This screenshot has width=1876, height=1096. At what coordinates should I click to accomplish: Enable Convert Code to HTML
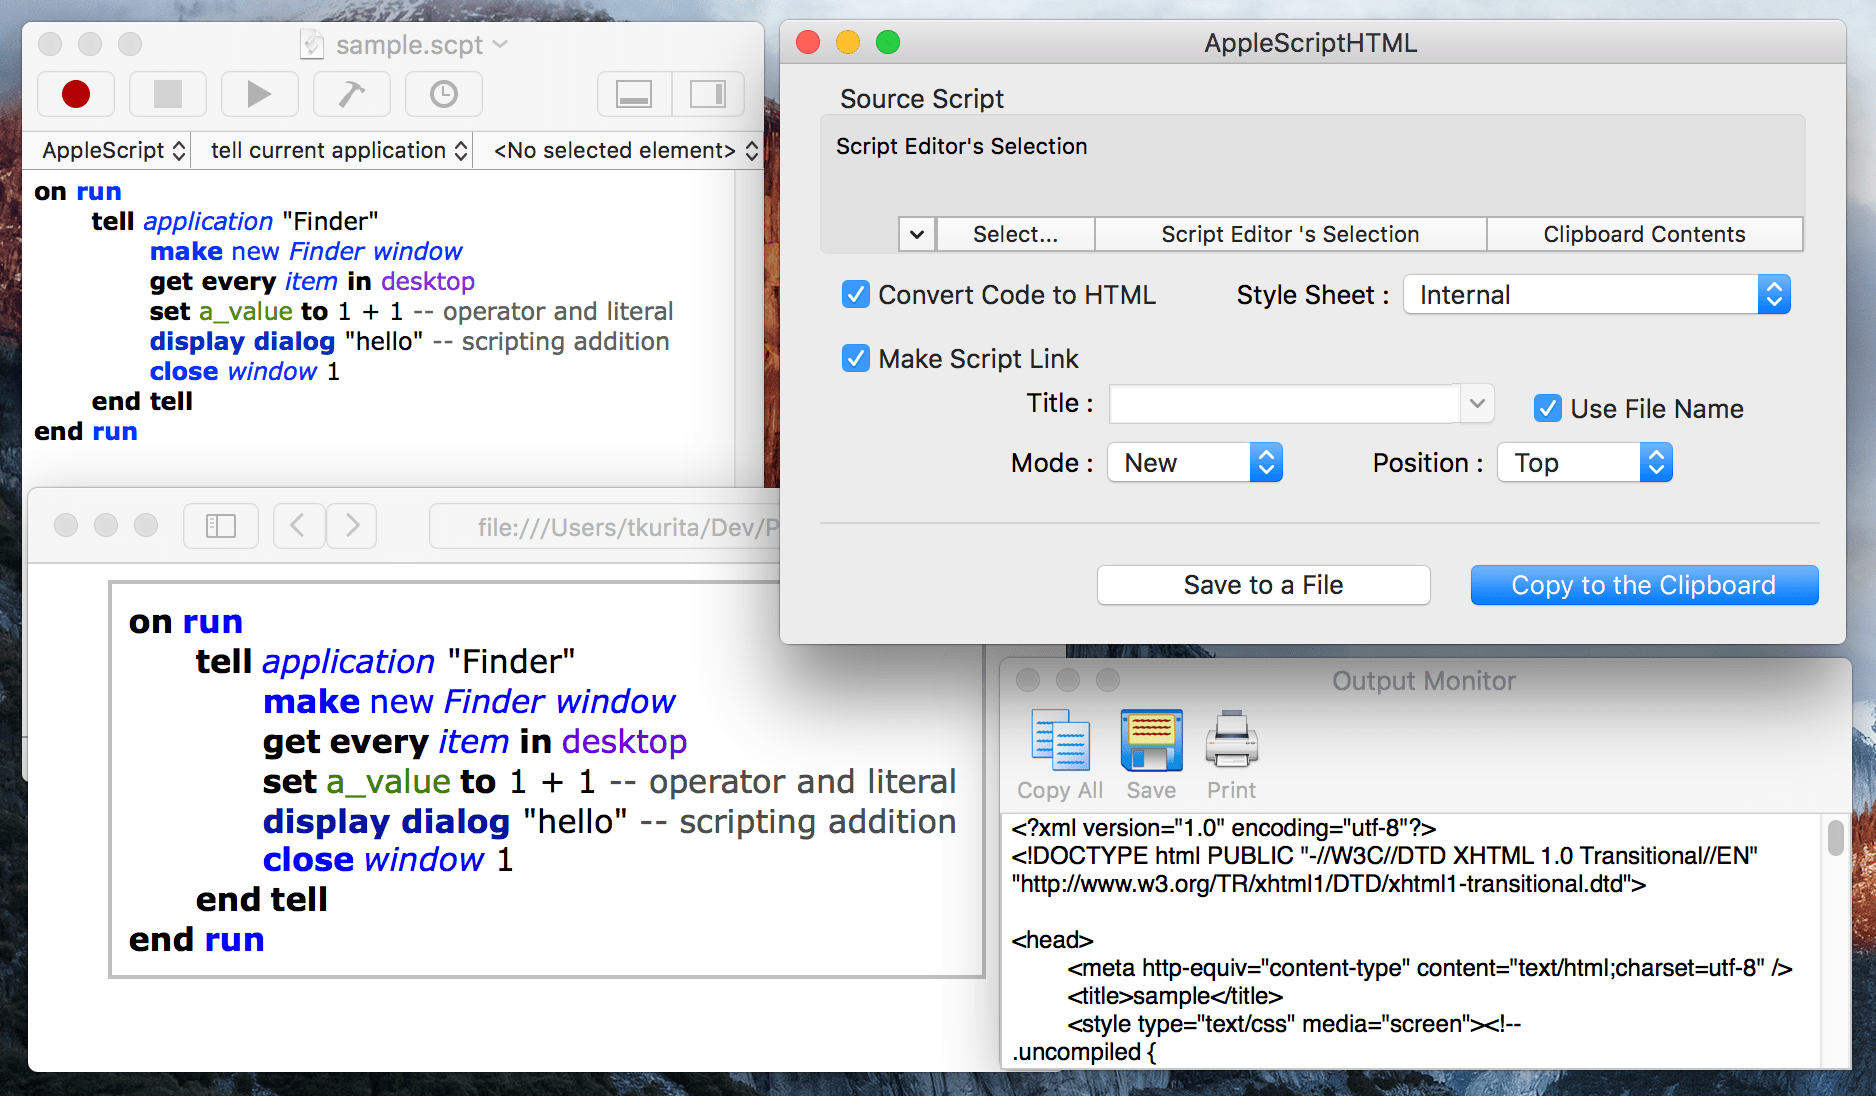pos(855,294)
